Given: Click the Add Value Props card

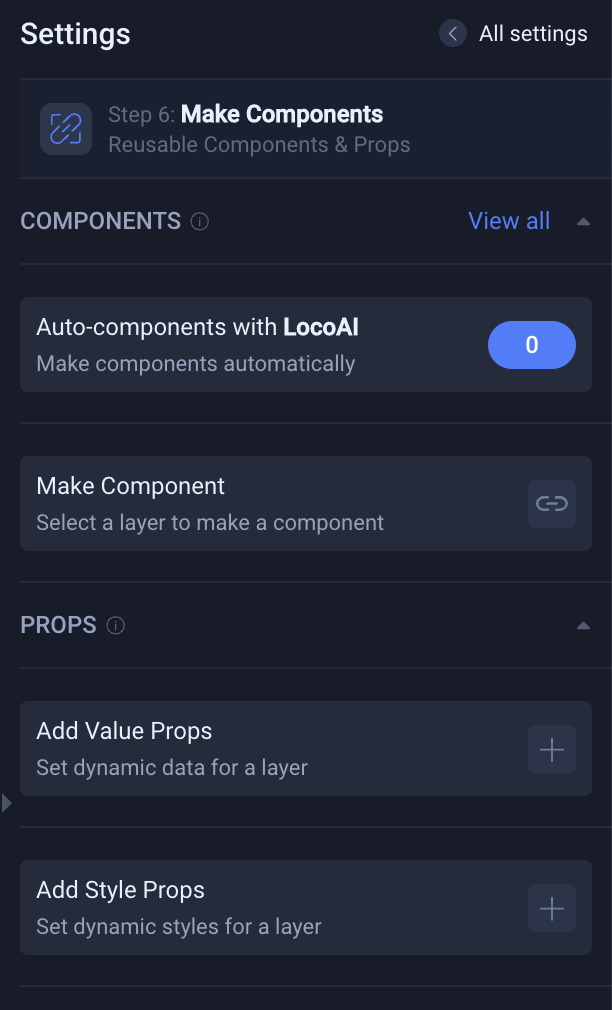Looking at the screenshot, I should point(250,749).
